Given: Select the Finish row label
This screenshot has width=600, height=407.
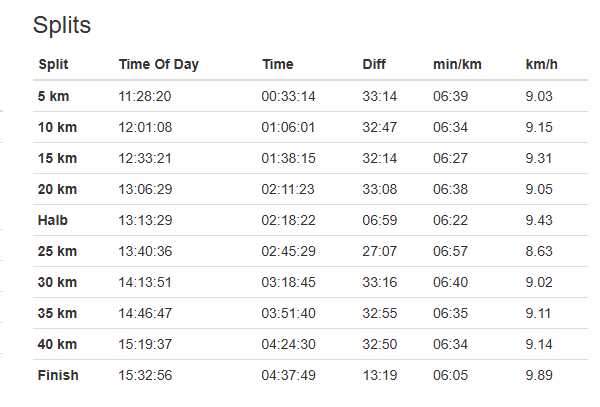Looking at the screenshot, I should point(58,376).
